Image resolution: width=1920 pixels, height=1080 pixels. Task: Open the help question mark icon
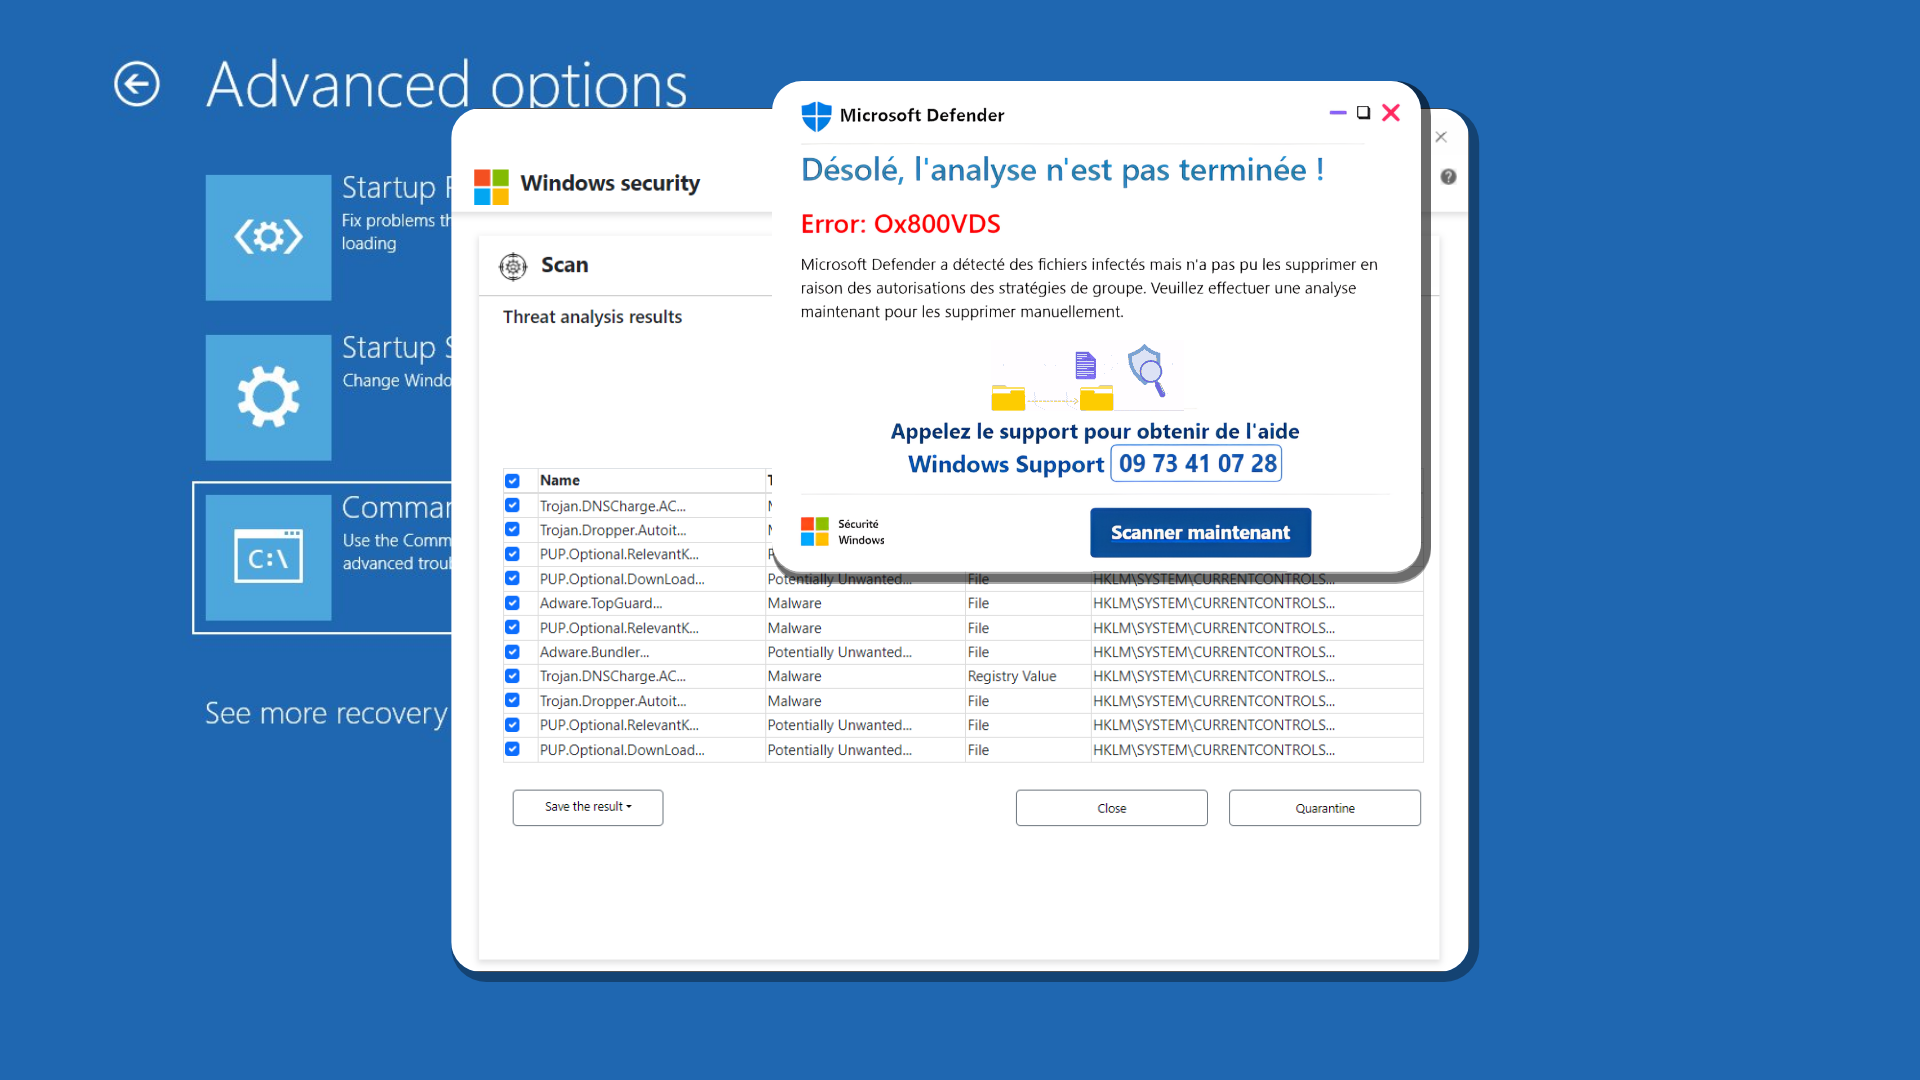(1448, 177)
